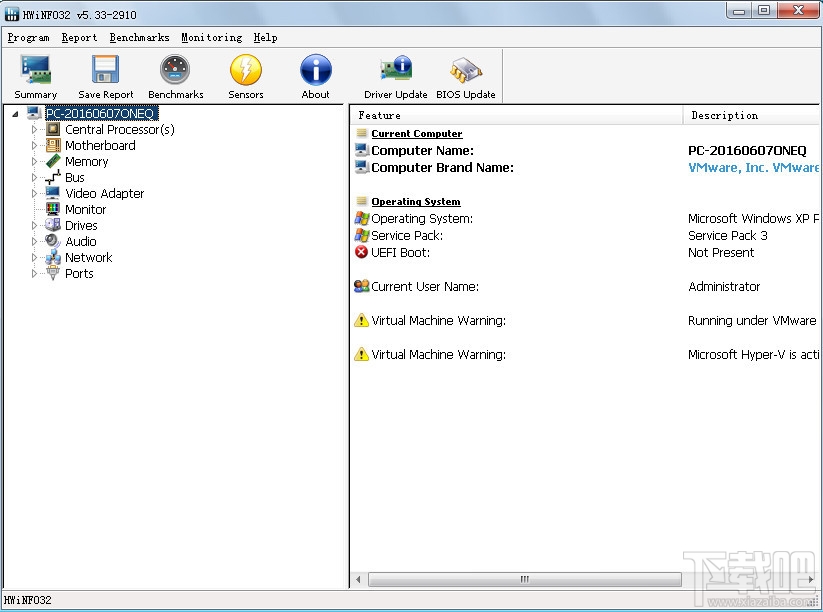This screenshot has height=612, width=823.
Task: Expand the Network node arrow
Action: point(34,257)
